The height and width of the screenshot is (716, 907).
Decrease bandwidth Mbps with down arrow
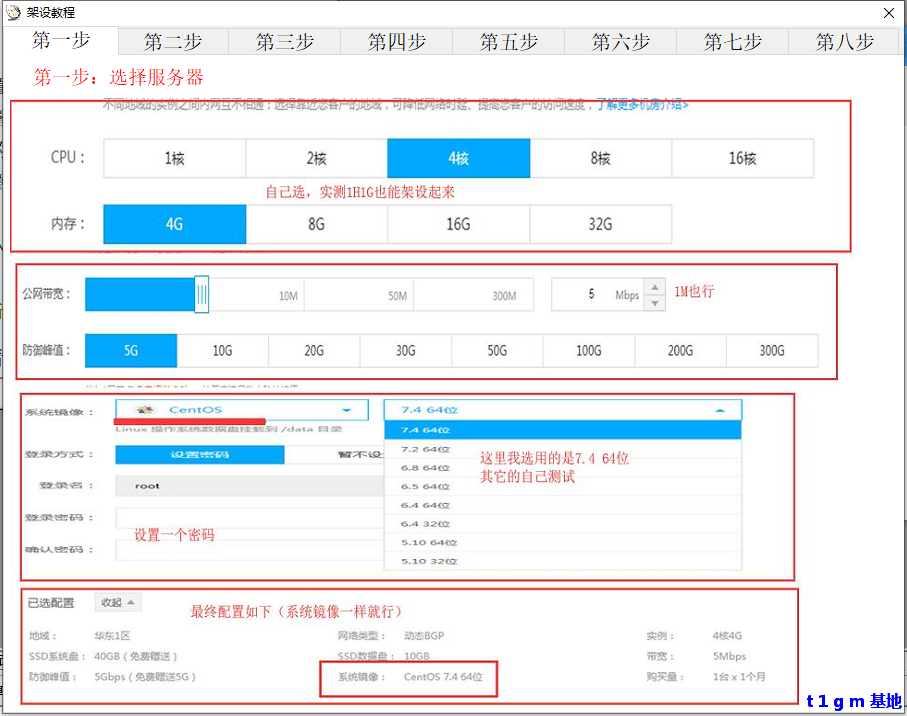point(655,302)
